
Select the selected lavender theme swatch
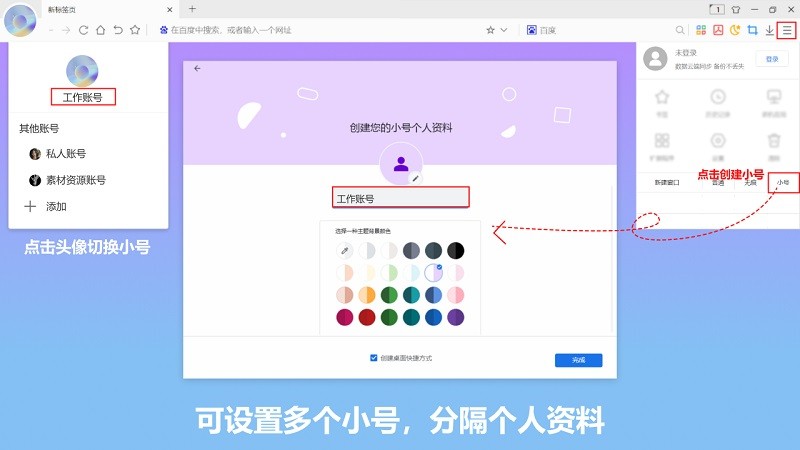[x=433, y=272]
